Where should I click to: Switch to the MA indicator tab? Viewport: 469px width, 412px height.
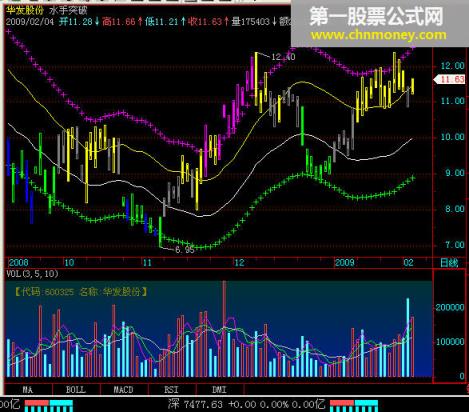coord(28,390)
